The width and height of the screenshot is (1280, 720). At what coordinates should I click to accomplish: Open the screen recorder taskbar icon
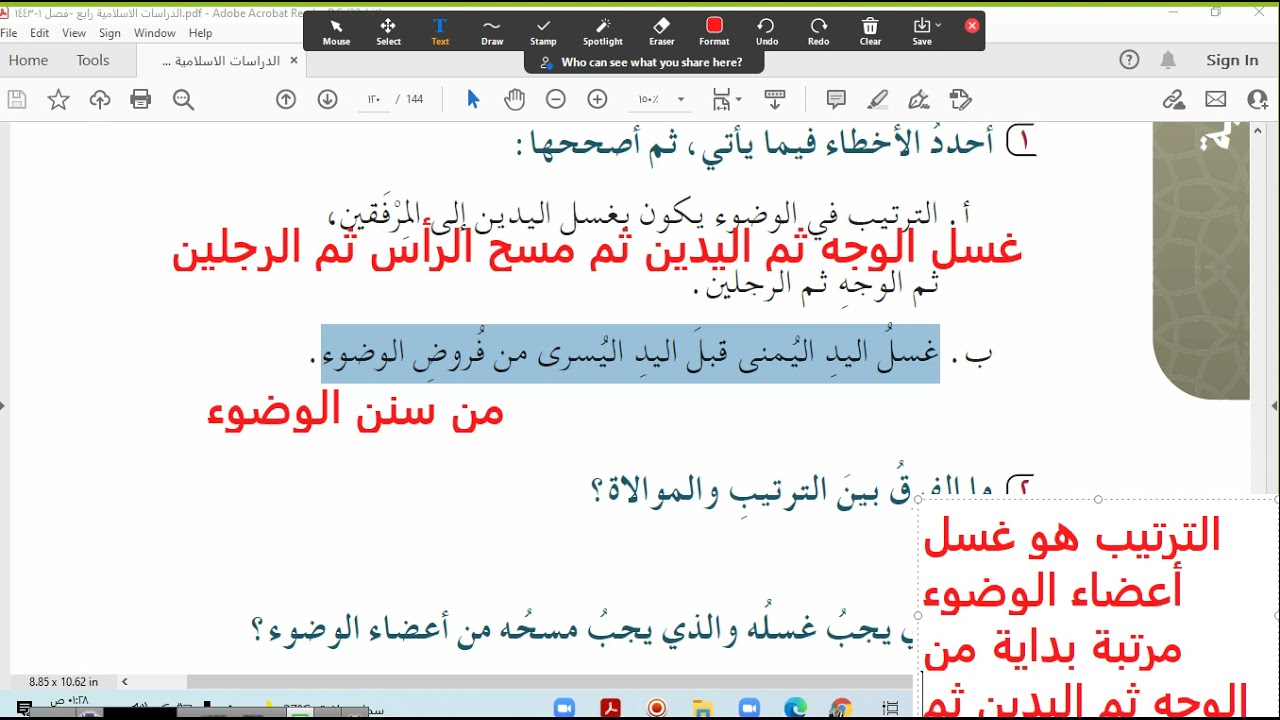tap(657, 708)
